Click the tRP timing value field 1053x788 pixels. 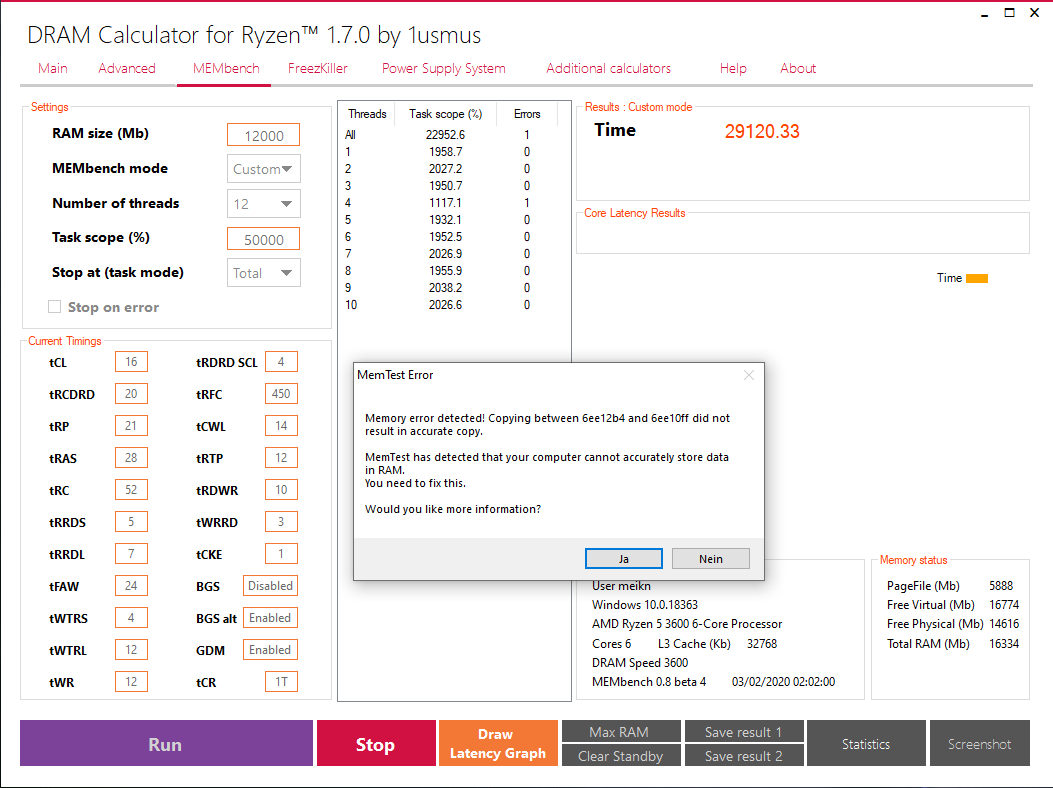pos(131,425)
